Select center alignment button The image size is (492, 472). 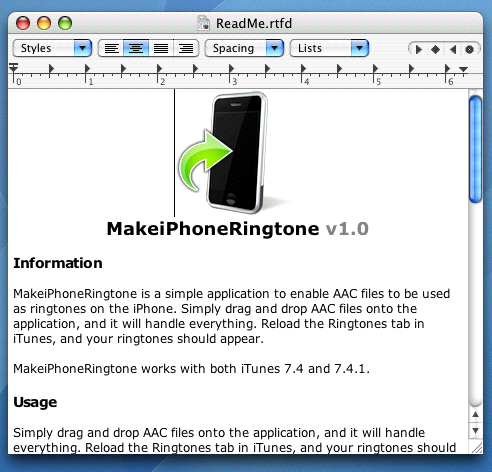click(x=136, y=49)
